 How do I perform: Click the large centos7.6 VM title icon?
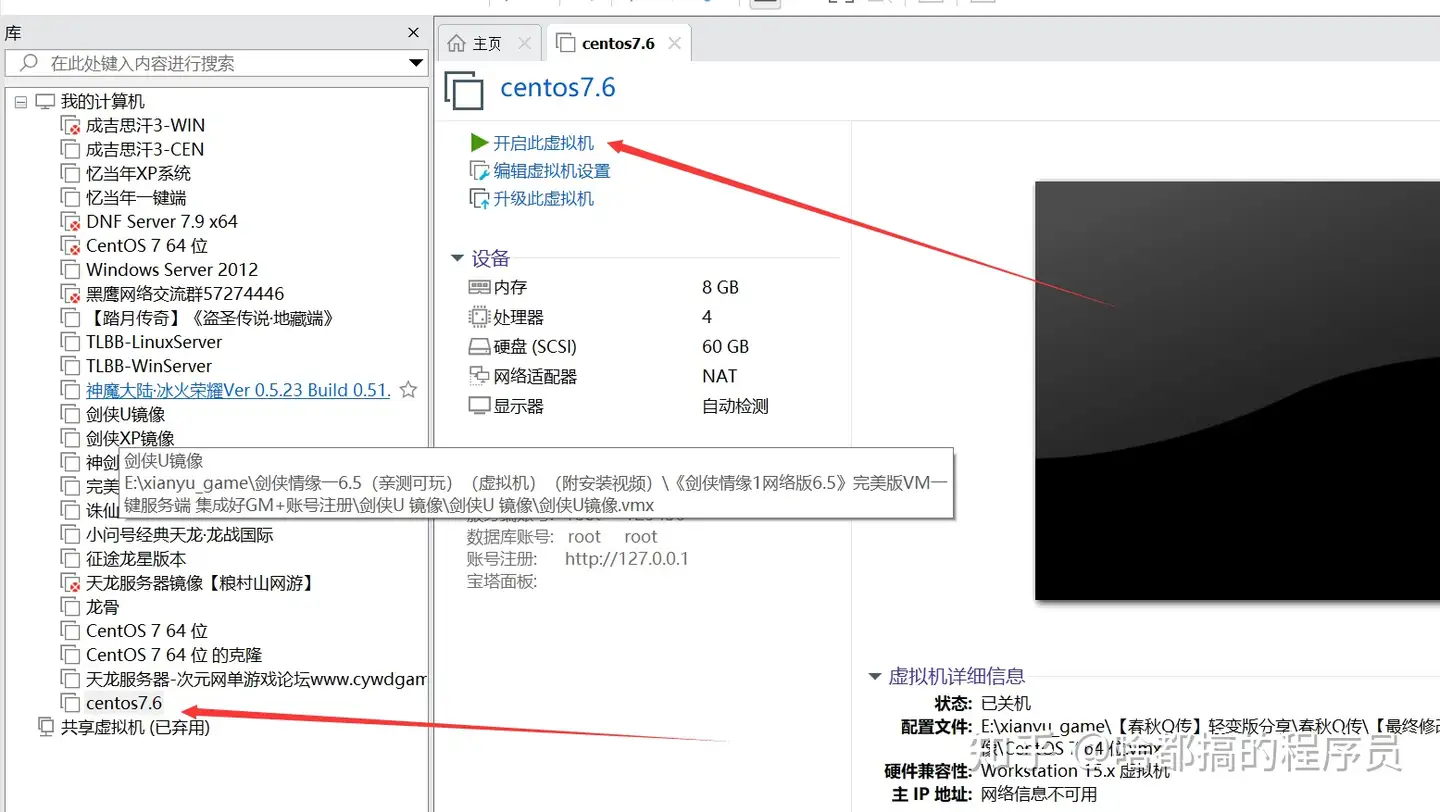pos(464,90)
